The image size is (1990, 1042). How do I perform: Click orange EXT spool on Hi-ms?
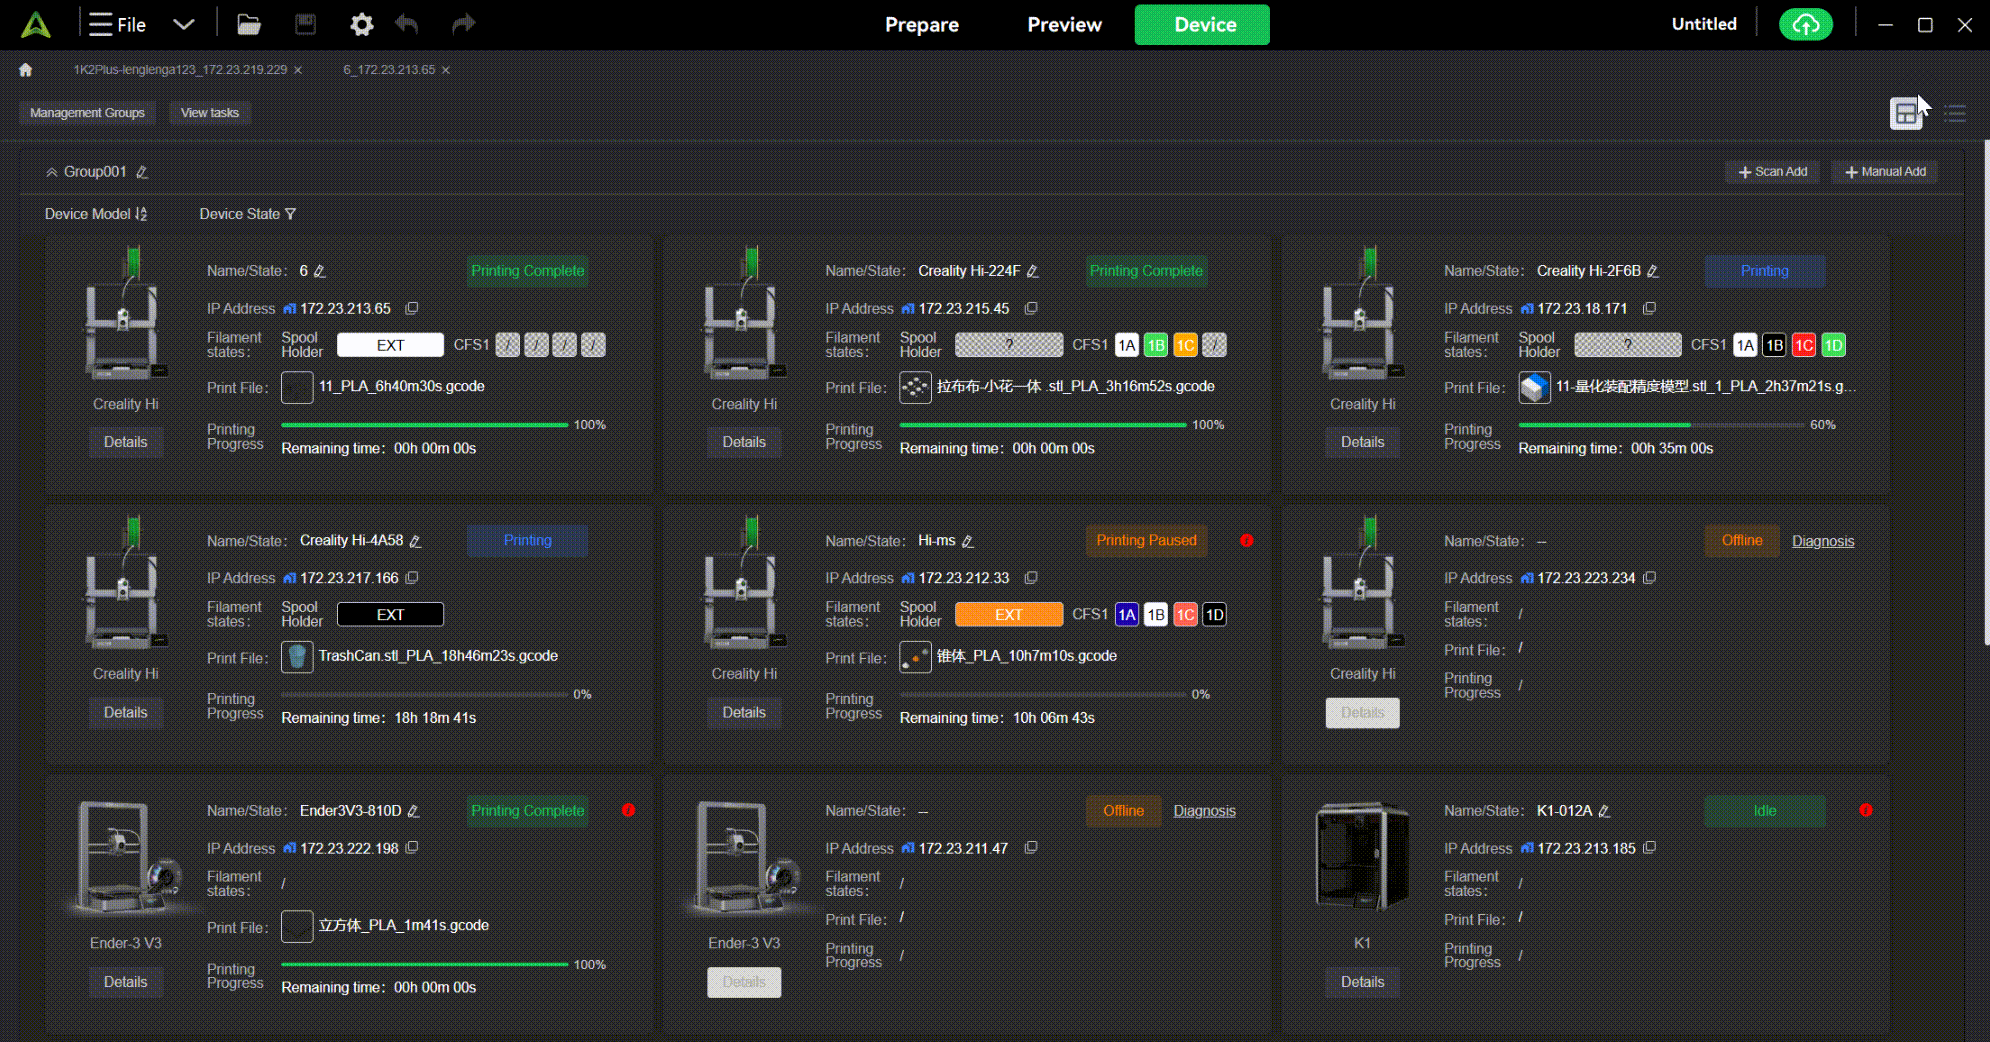point(1009,614)
